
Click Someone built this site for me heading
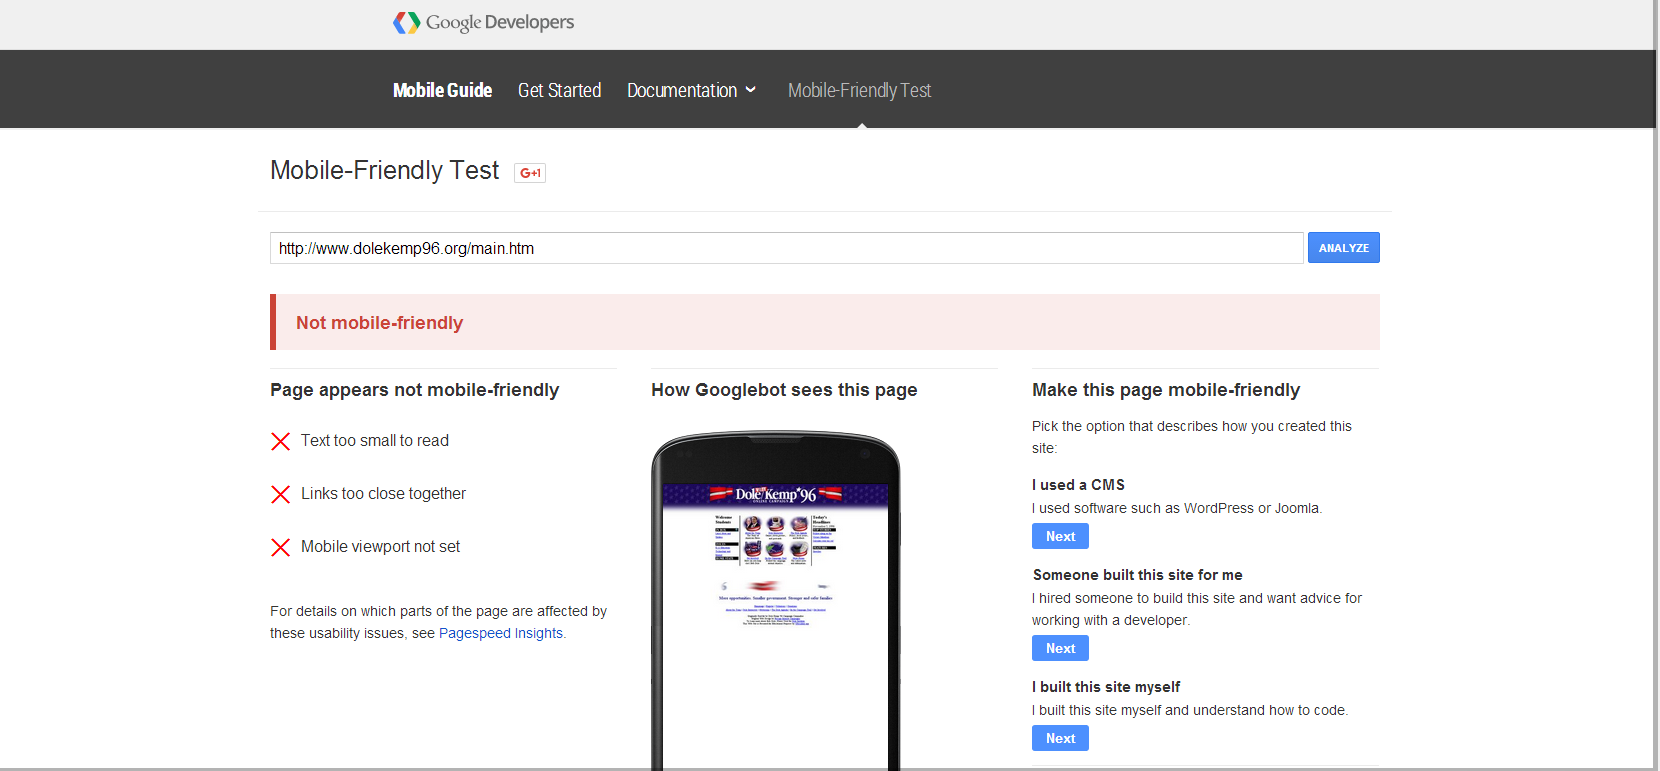1137,575
